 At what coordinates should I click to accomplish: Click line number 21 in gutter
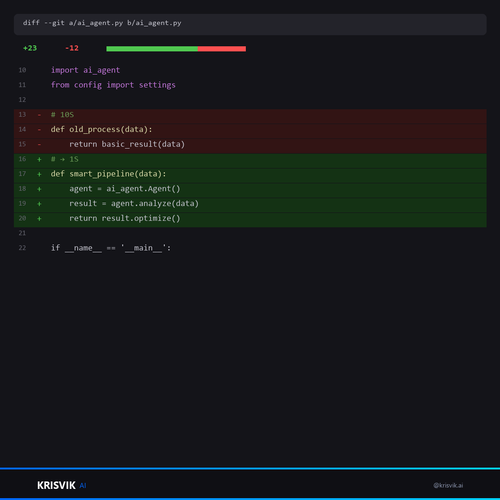click(22, 233)
